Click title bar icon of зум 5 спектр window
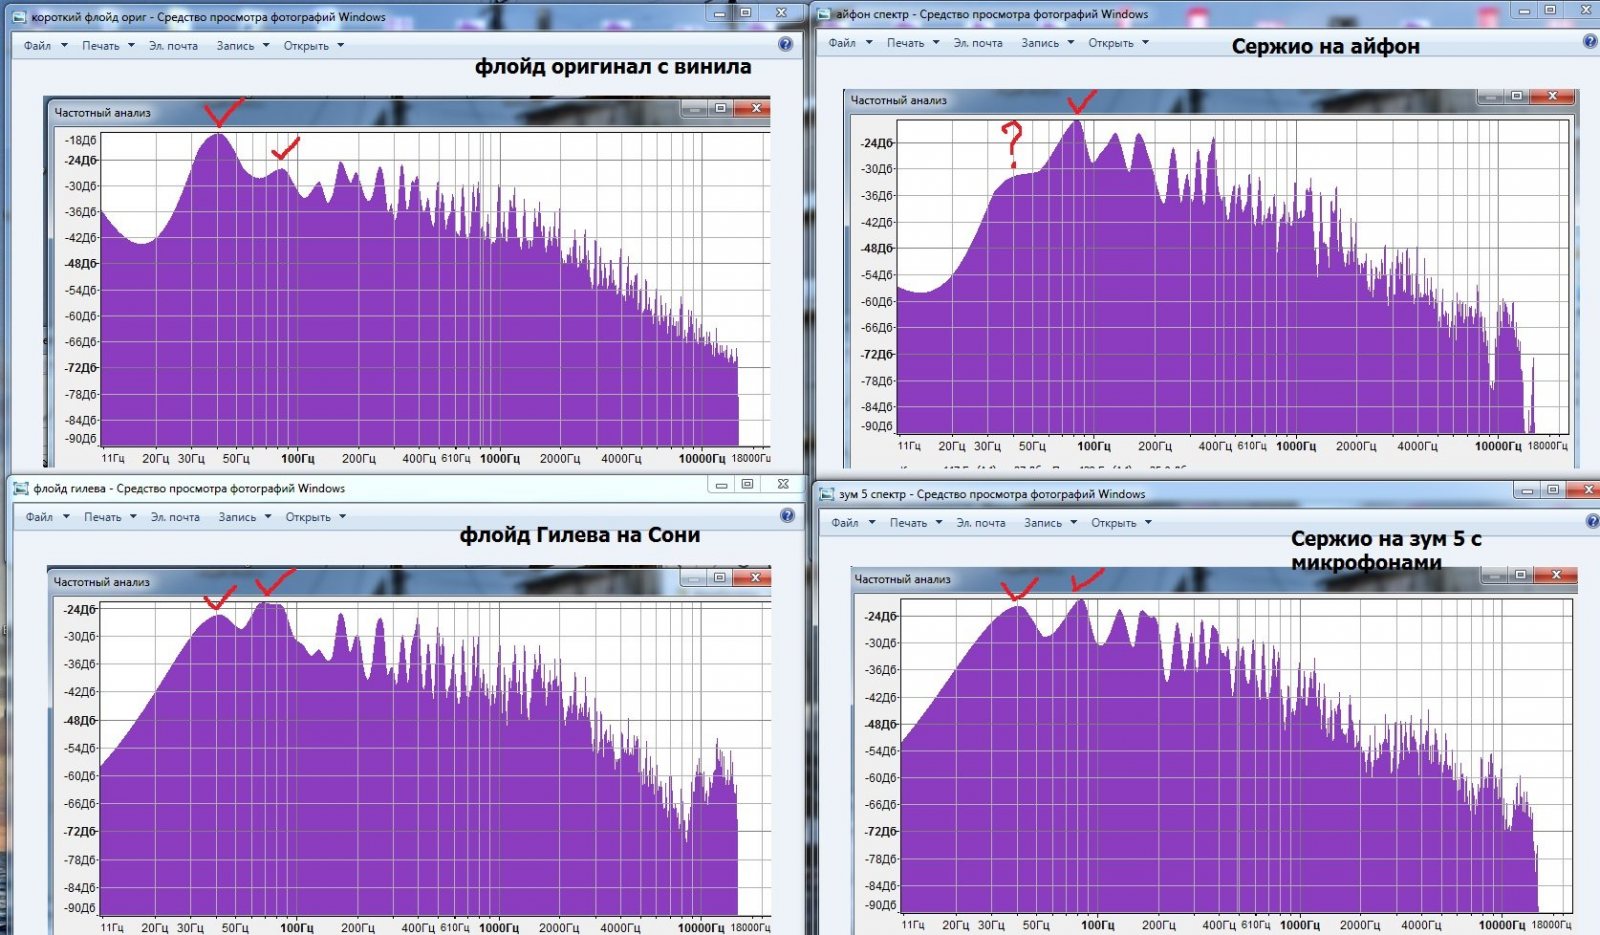The image size is (1600, 935). (827, 494)
